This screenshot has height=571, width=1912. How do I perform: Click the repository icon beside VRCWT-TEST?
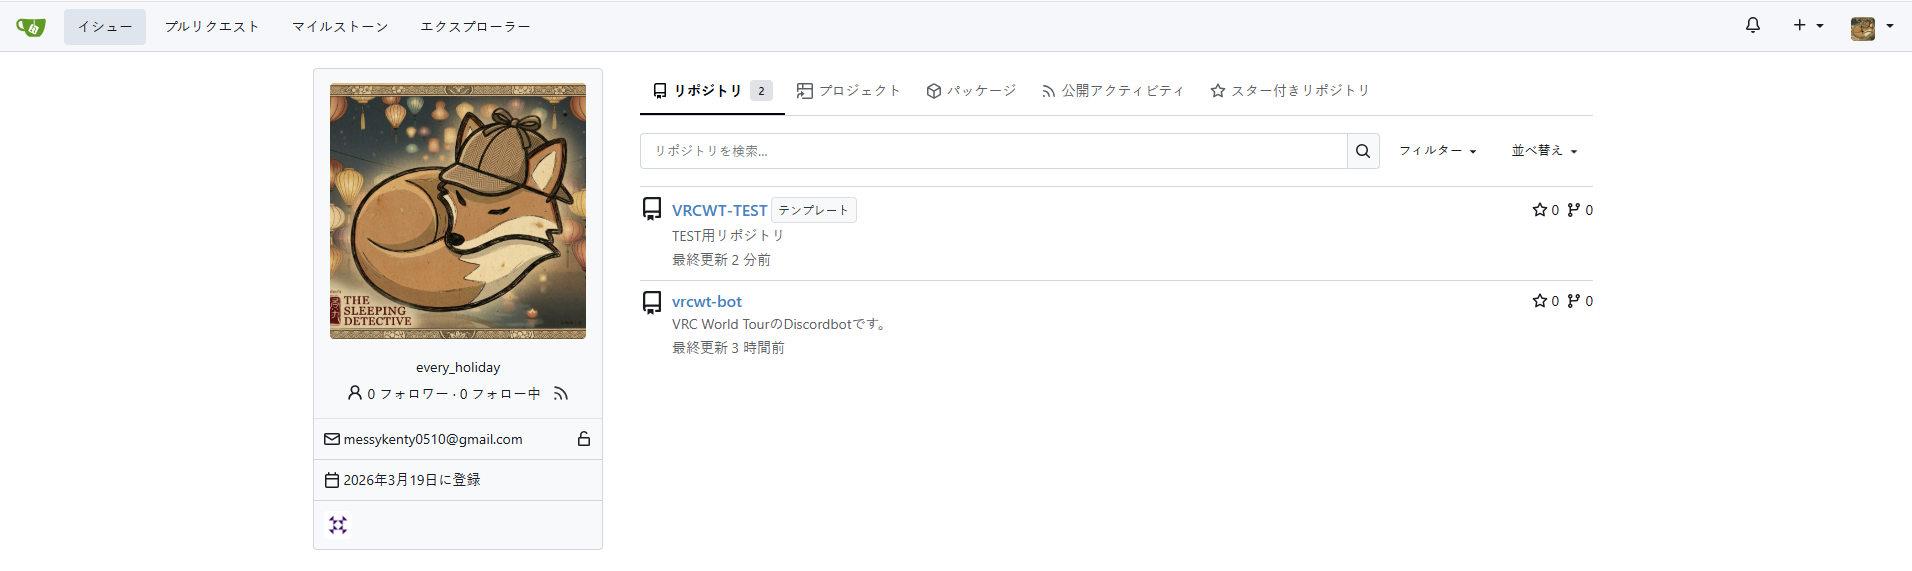(x=652, y=209)
